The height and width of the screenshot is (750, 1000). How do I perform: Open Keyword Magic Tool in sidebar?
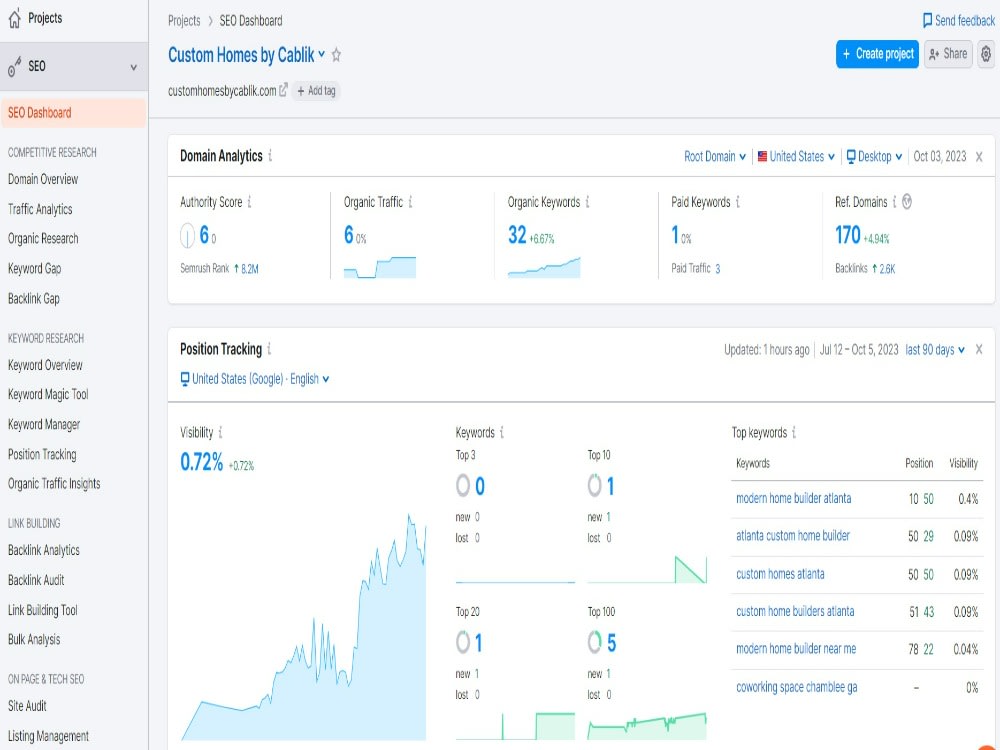click(x=48, y=395)
